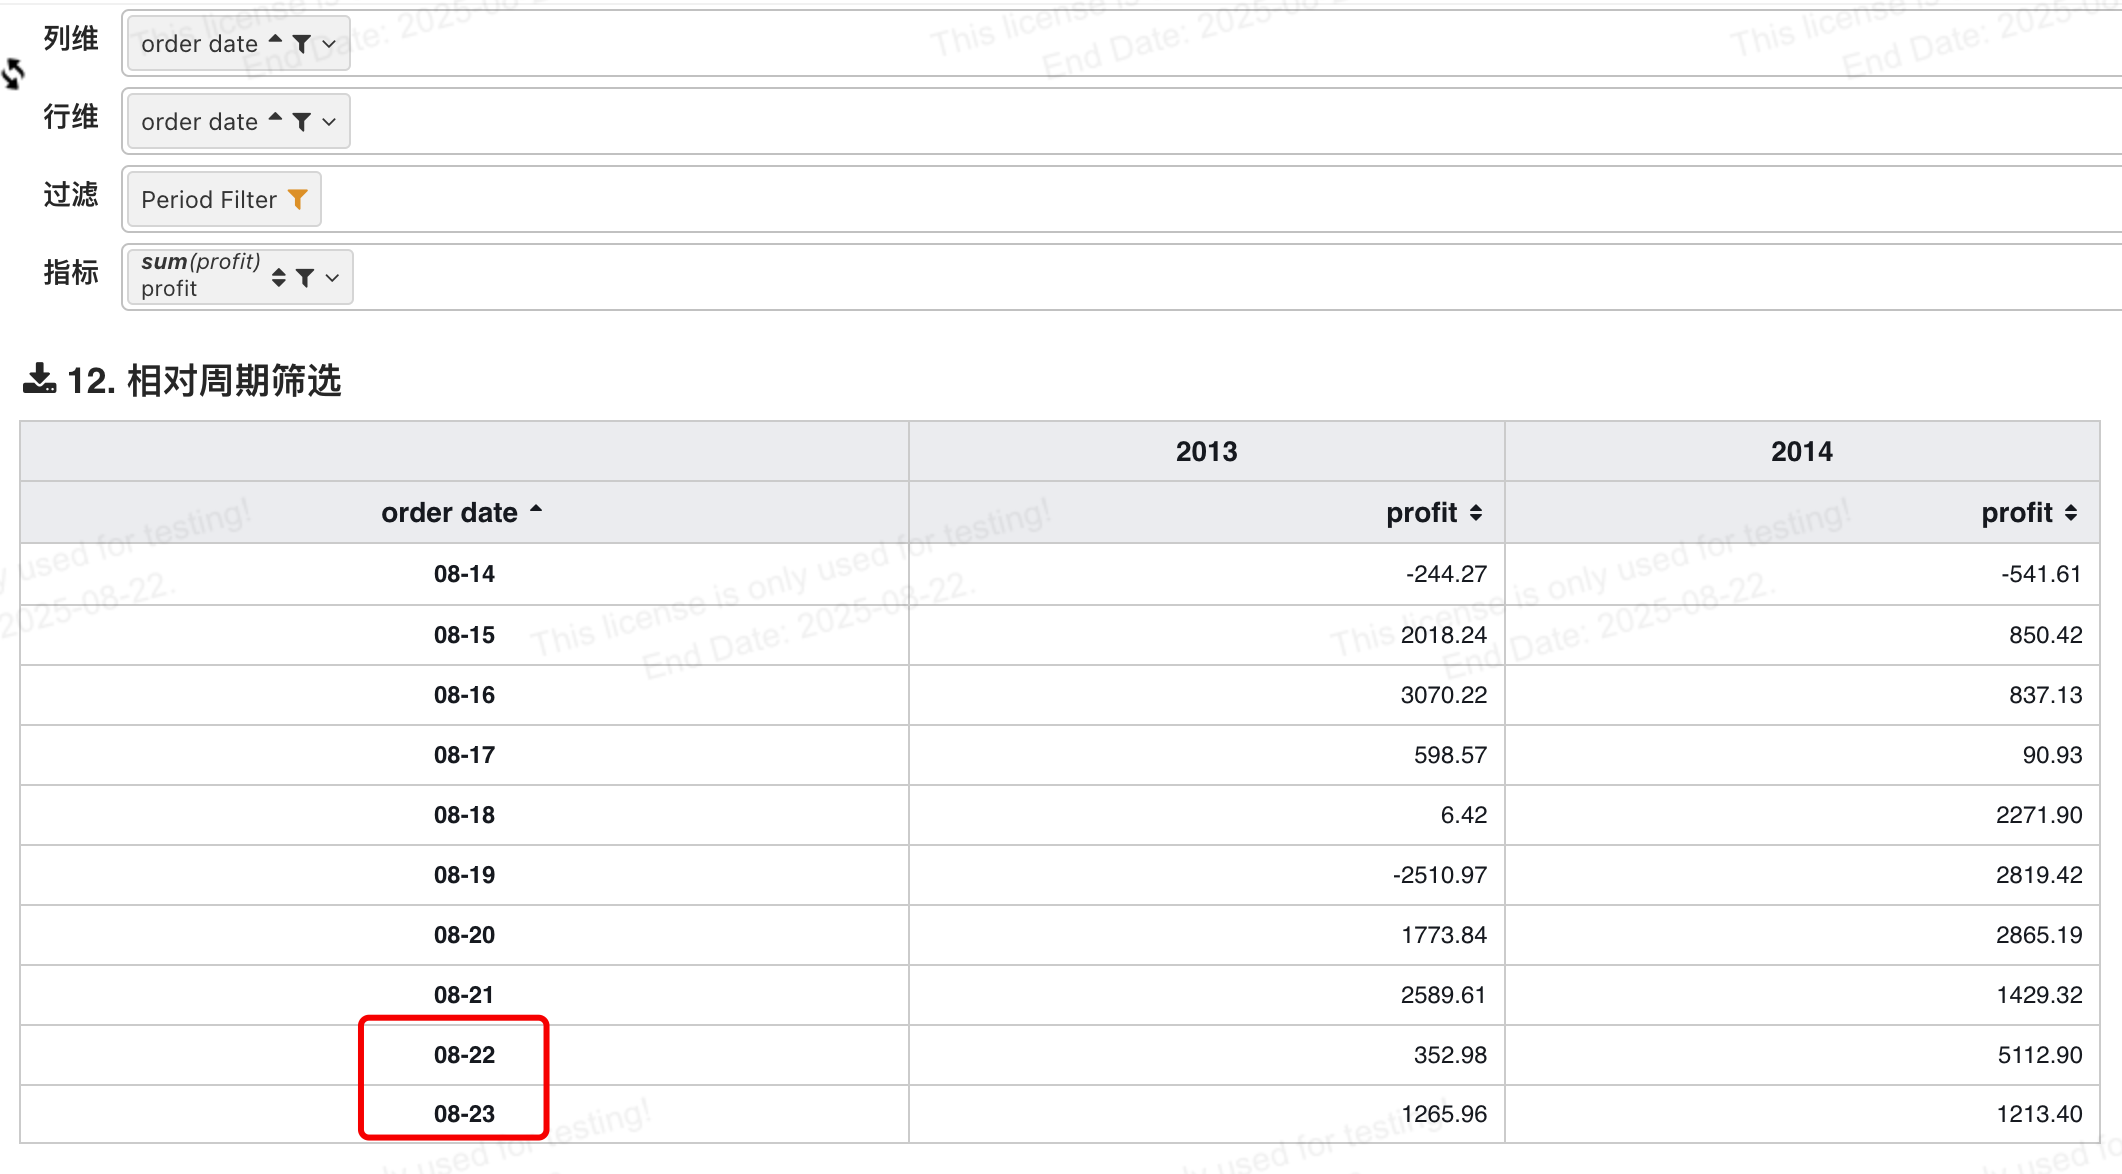Click the filter funnel on row dimension order date
The height and width of the screenshot is (1174, 2122).
click(302, 122)
